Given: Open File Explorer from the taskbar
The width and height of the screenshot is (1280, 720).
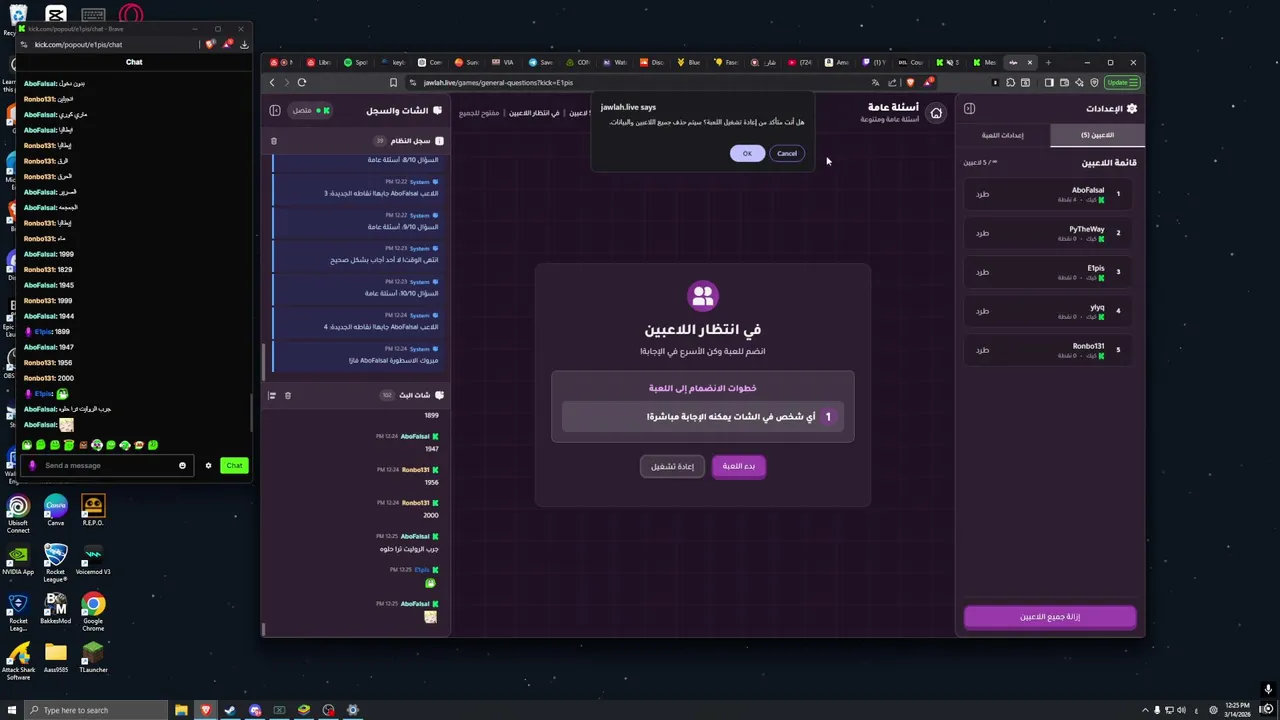Looking at the screenshot, I should coord(181,710).
